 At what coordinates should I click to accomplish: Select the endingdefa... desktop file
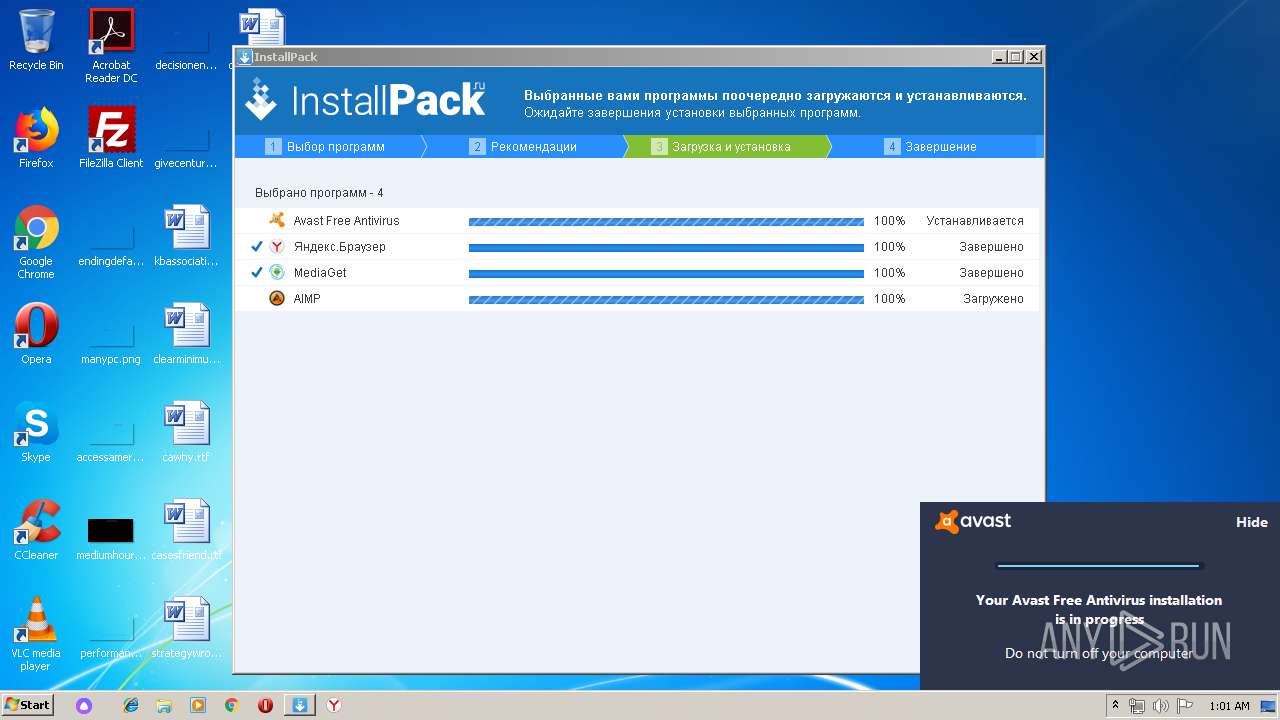111,244
